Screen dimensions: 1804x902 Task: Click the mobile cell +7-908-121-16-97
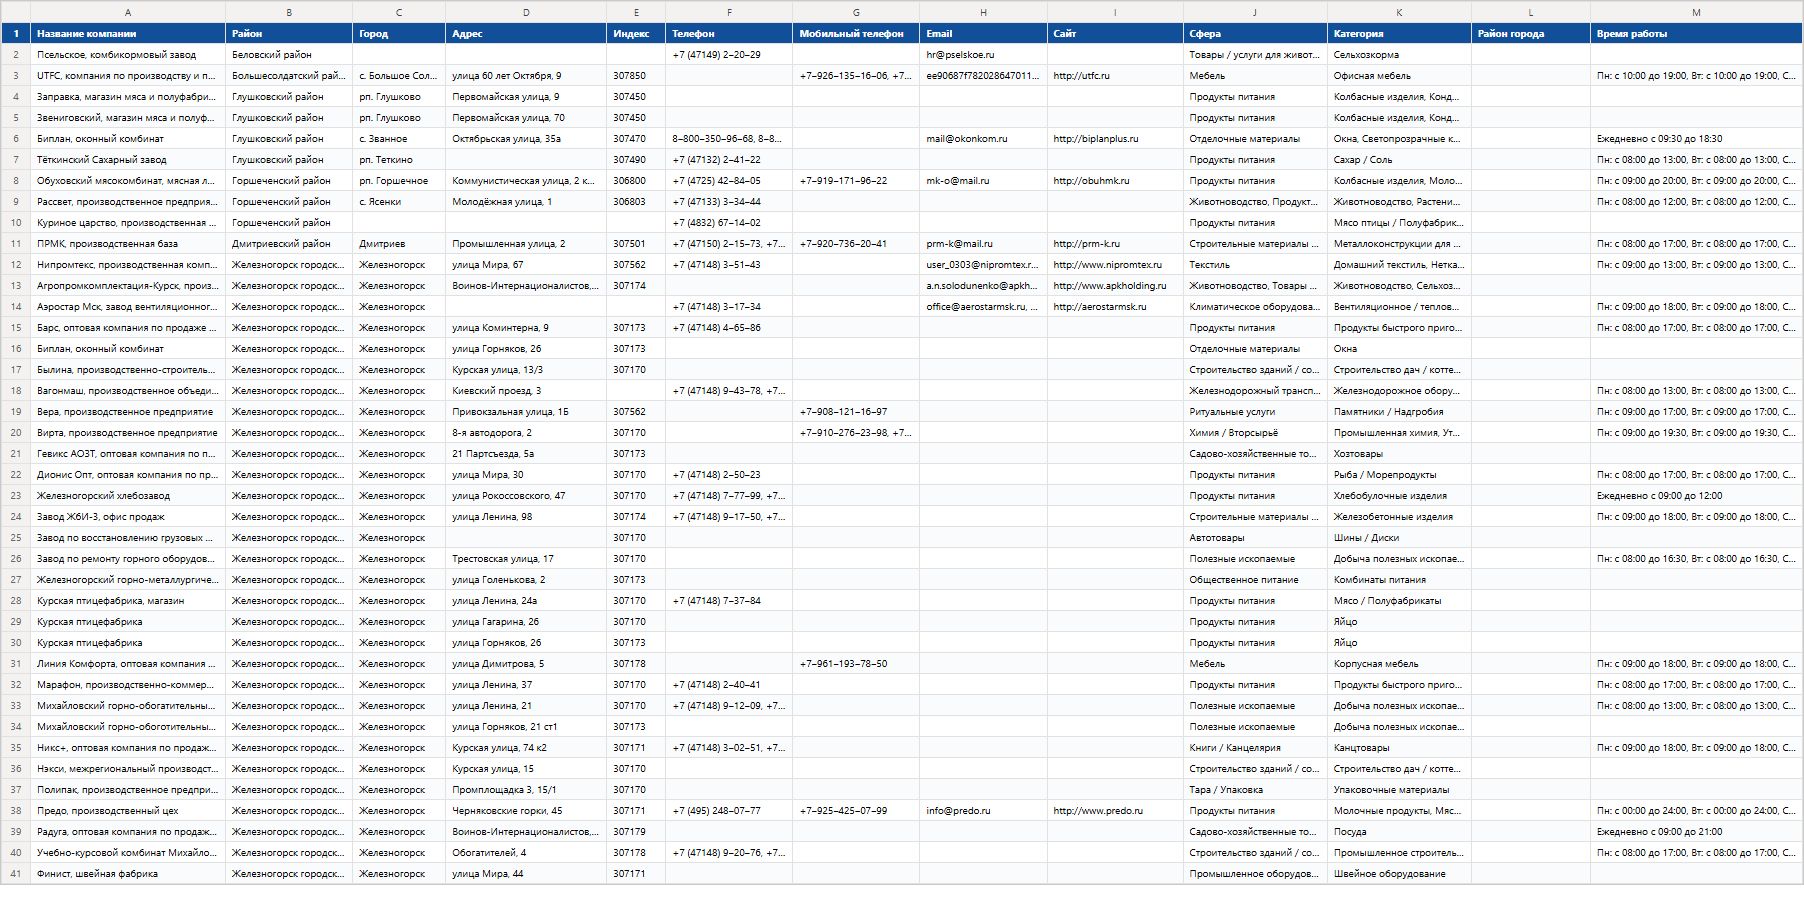(x=856, y=412)
